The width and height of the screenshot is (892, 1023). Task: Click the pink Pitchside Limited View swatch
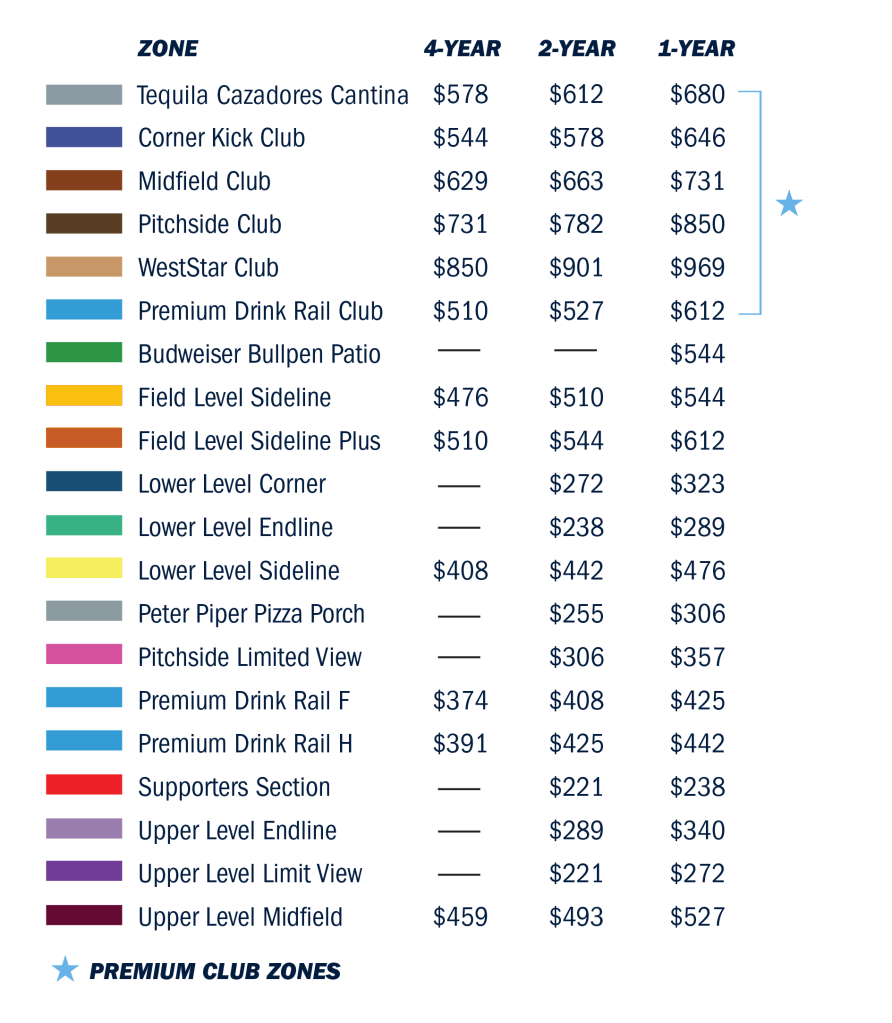point(84,654)
